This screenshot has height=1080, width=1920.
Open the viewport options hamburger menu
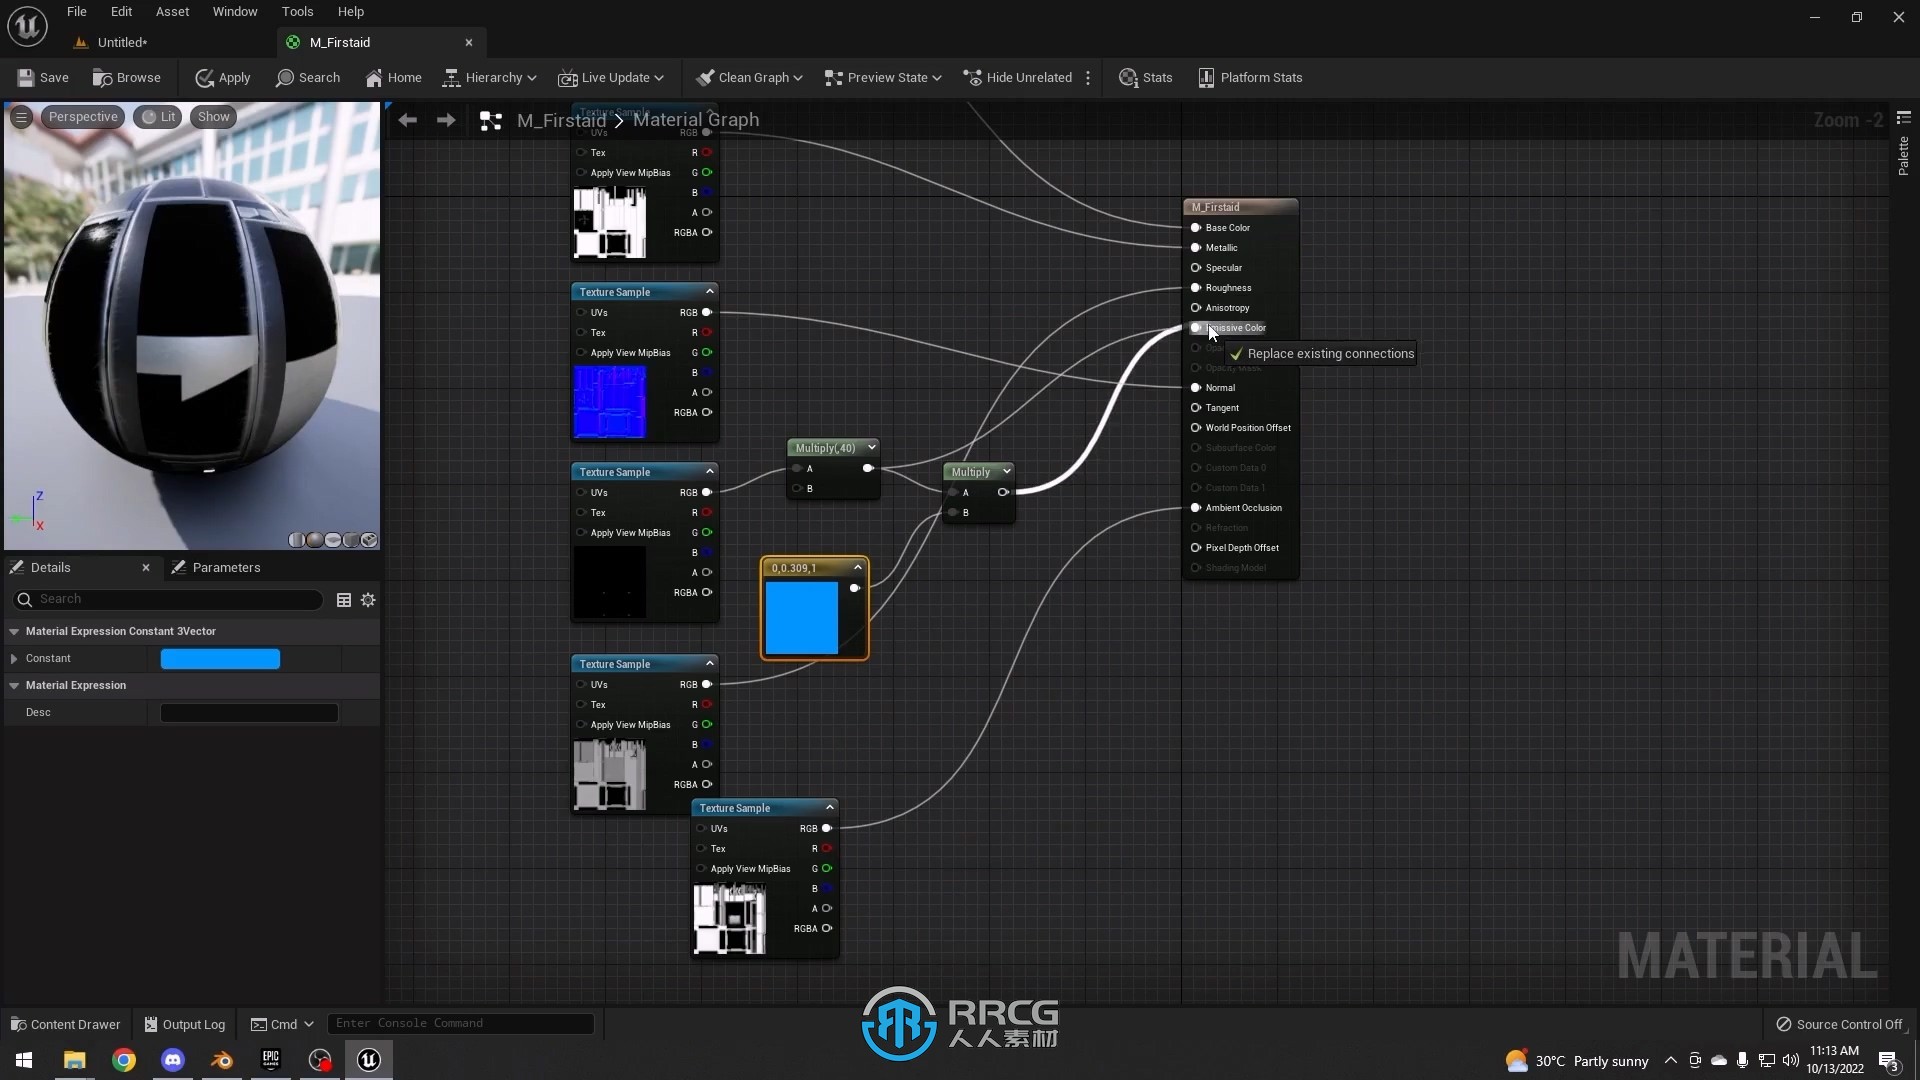click(21, 117)
